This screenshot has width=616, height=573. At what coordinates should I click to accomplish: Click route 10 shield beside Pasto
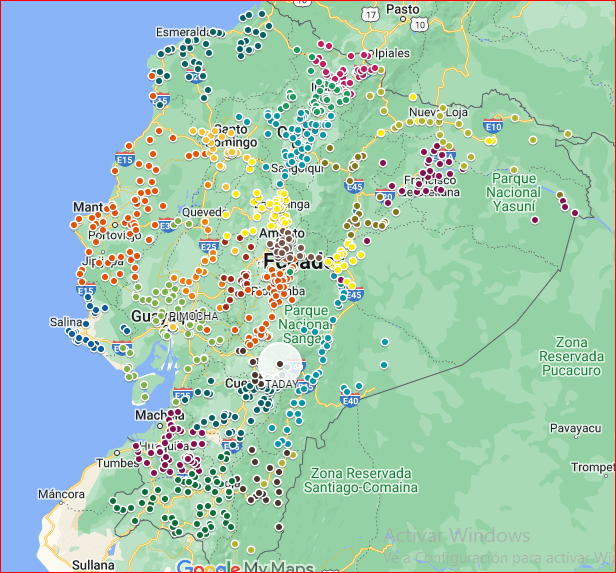click(419, 23)
